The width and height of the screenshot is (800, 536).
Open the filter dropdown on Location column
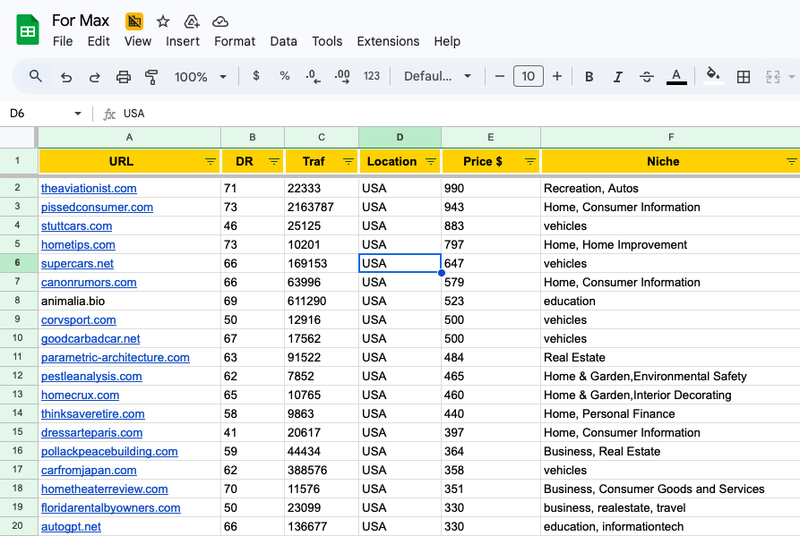(431, 161)
